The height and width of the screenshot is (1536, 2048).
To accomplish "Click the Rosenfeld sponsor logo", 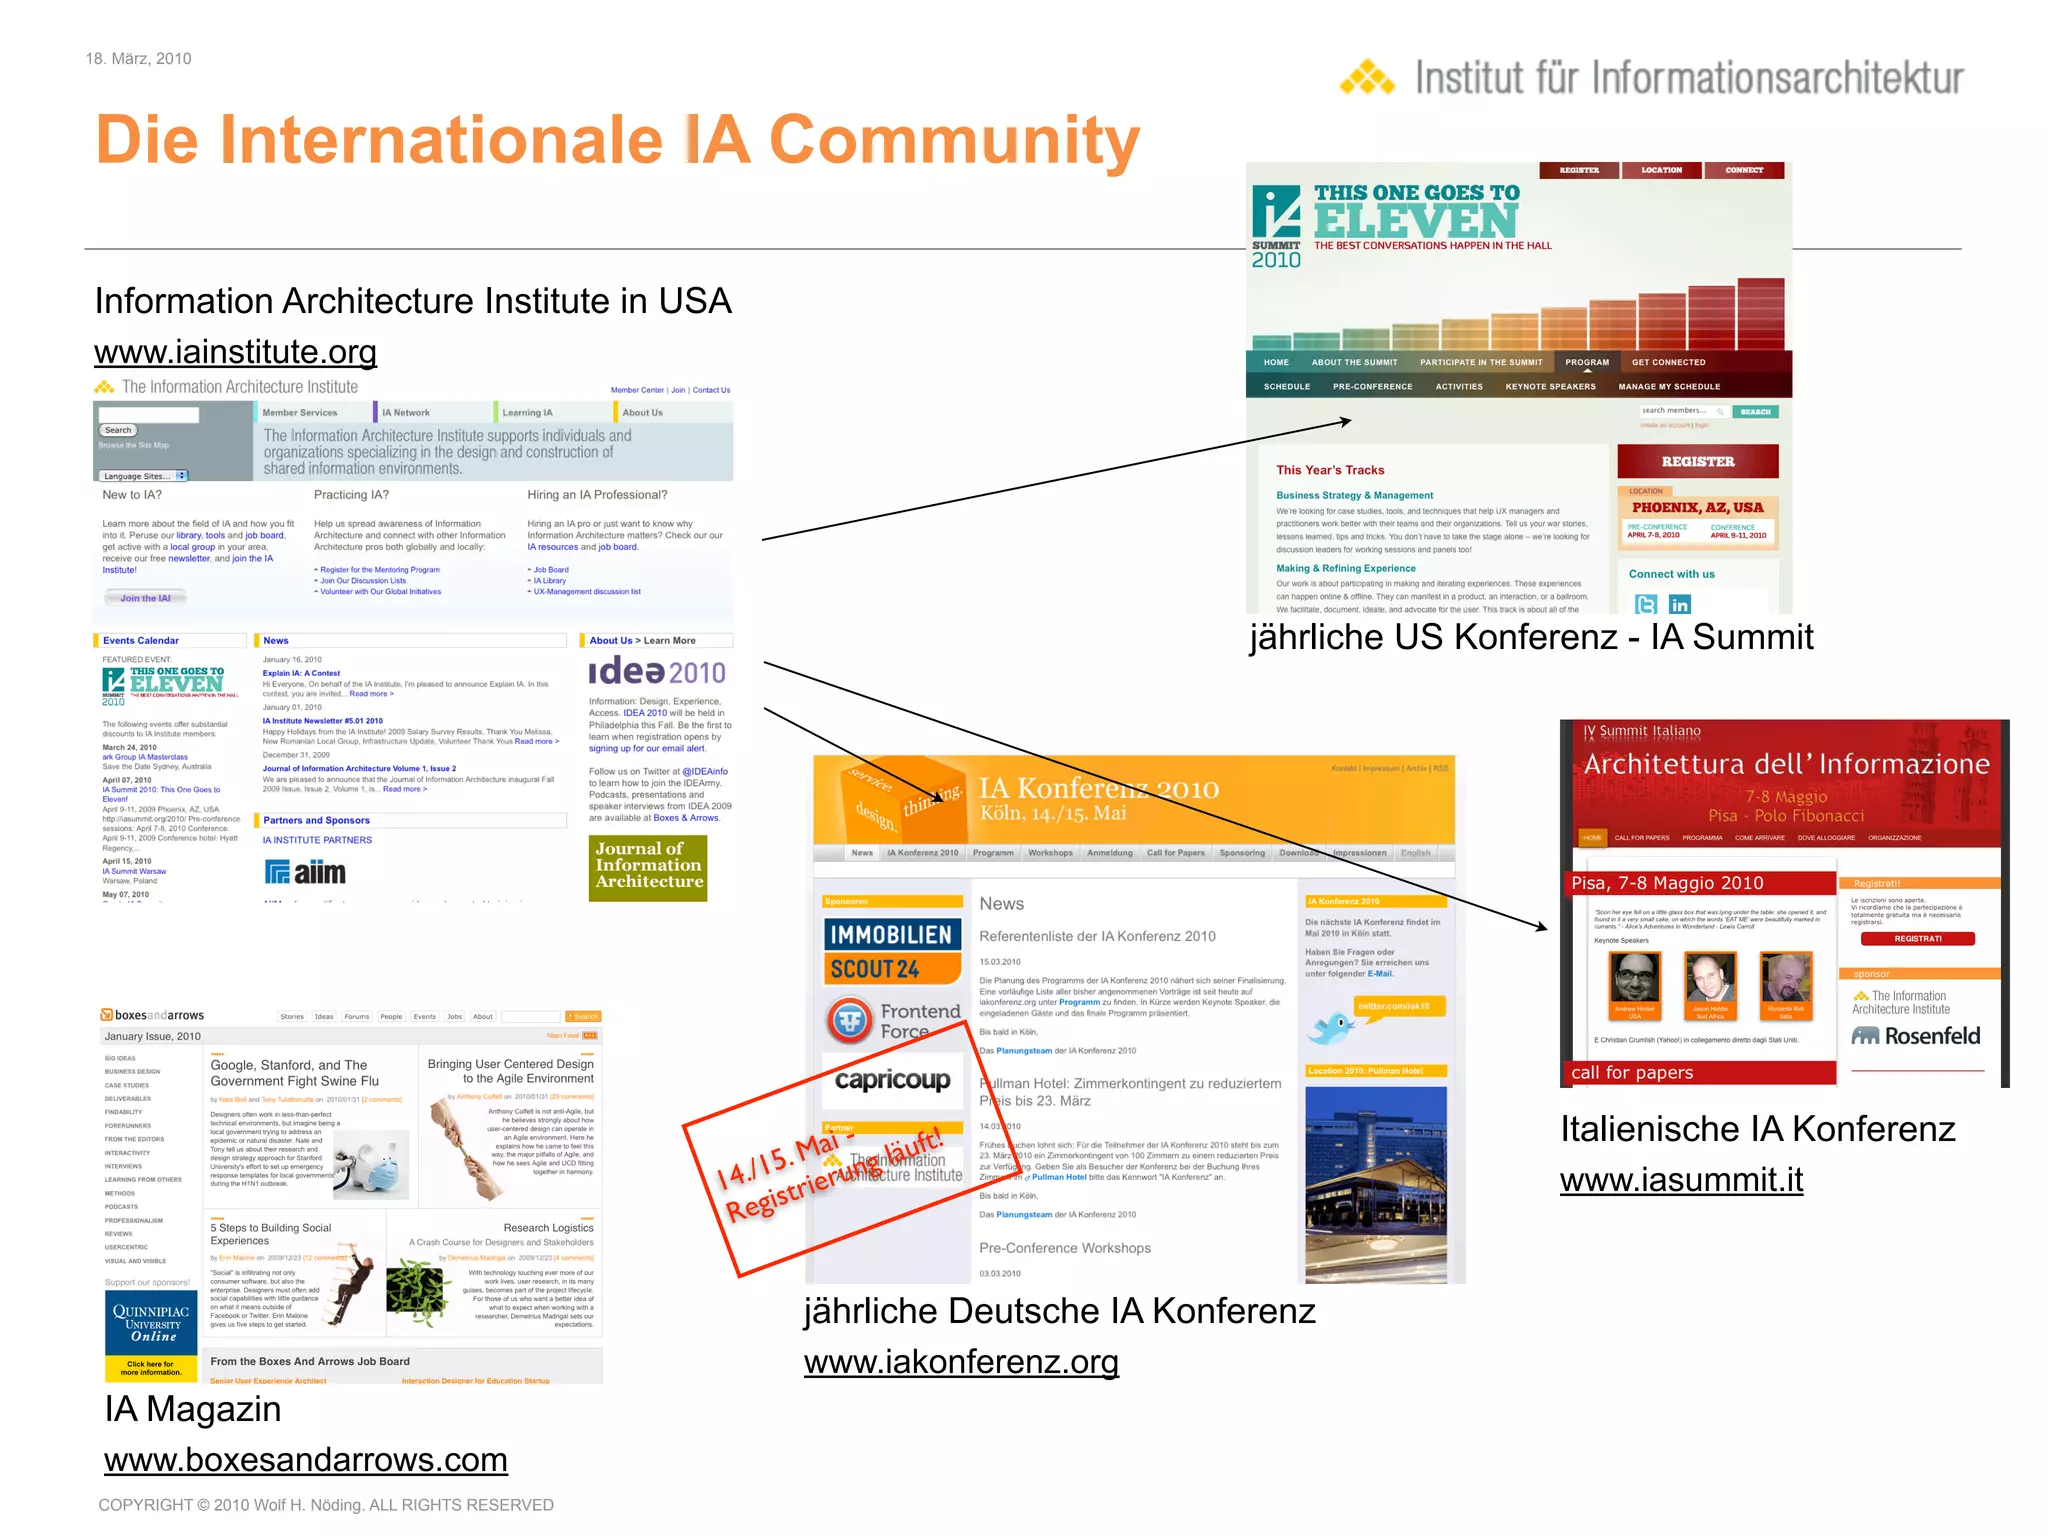I will (1915, 1036).
